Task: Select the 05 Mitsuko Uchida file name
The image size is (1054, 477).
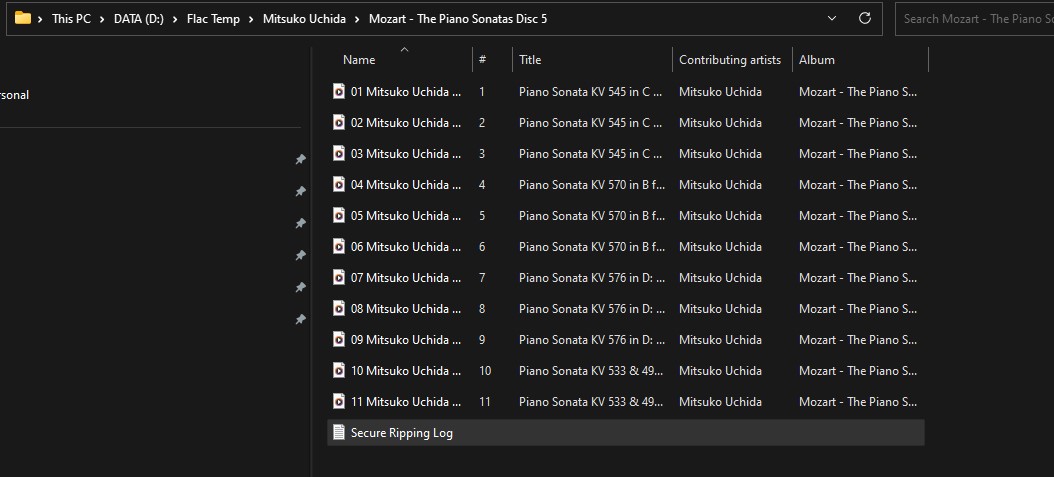Action: pyautogui.click(x=405, y=215)
